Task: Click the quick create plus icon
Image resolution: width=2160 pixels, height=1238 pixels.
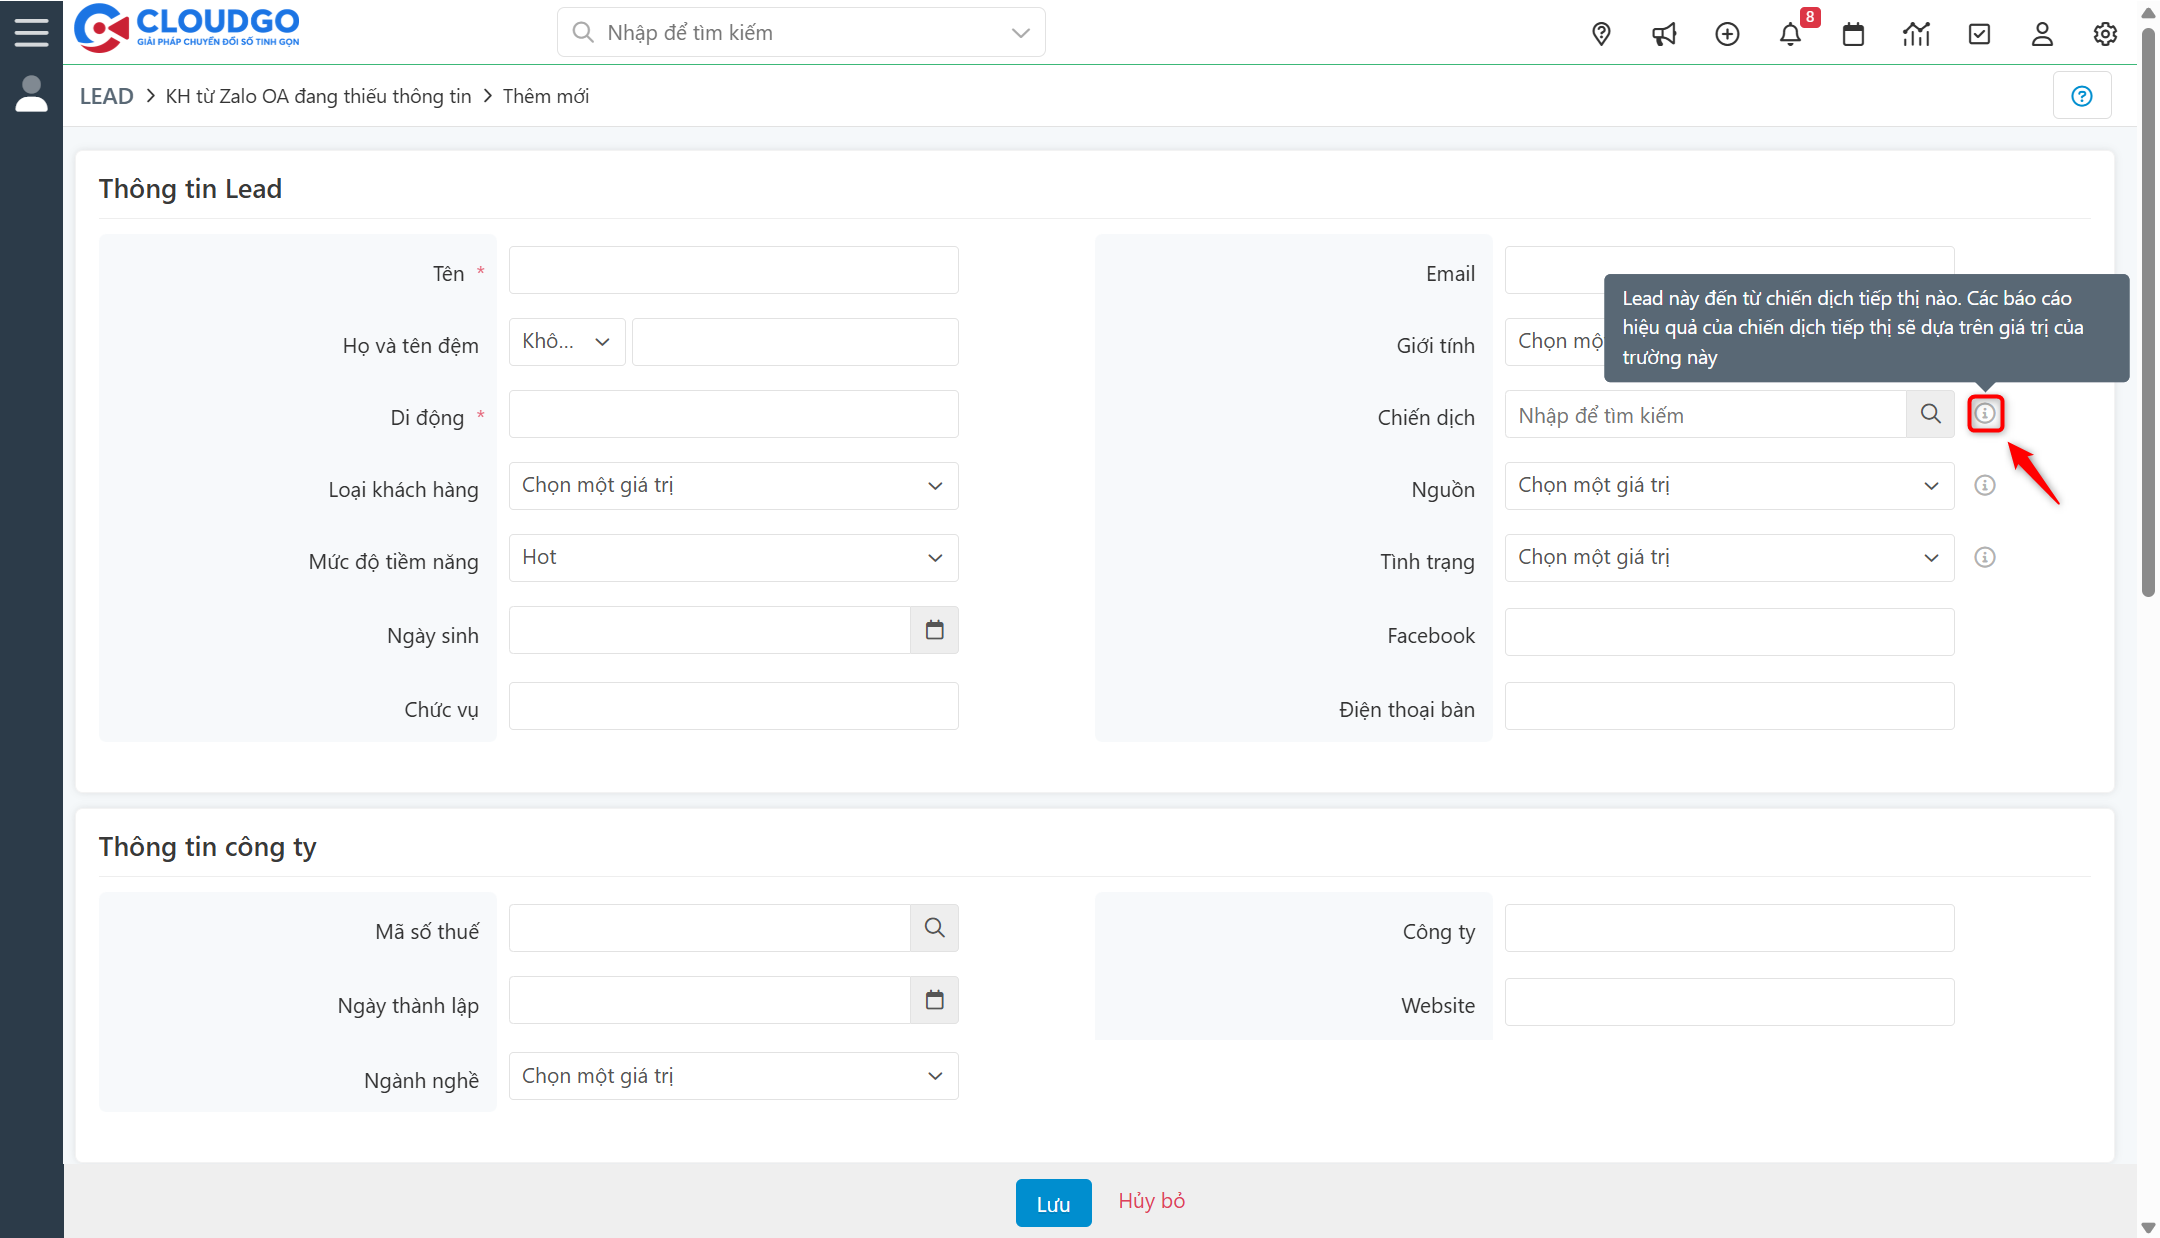Action: [1727, 34]
